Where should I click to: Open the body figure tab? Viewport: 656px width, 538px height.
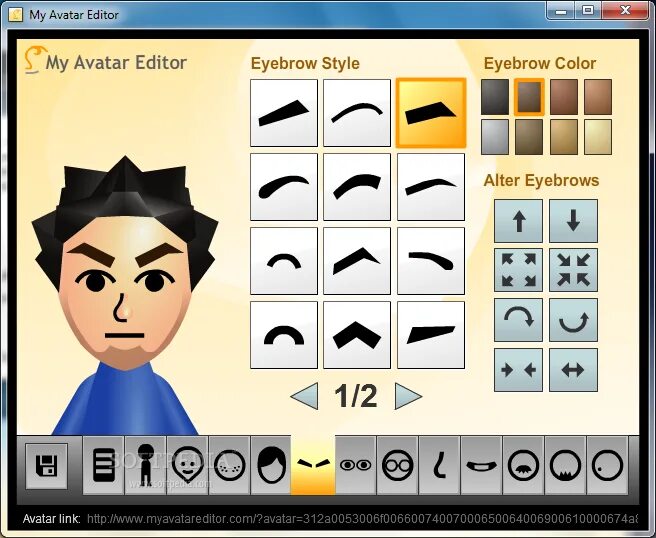[x=145, y=465]
